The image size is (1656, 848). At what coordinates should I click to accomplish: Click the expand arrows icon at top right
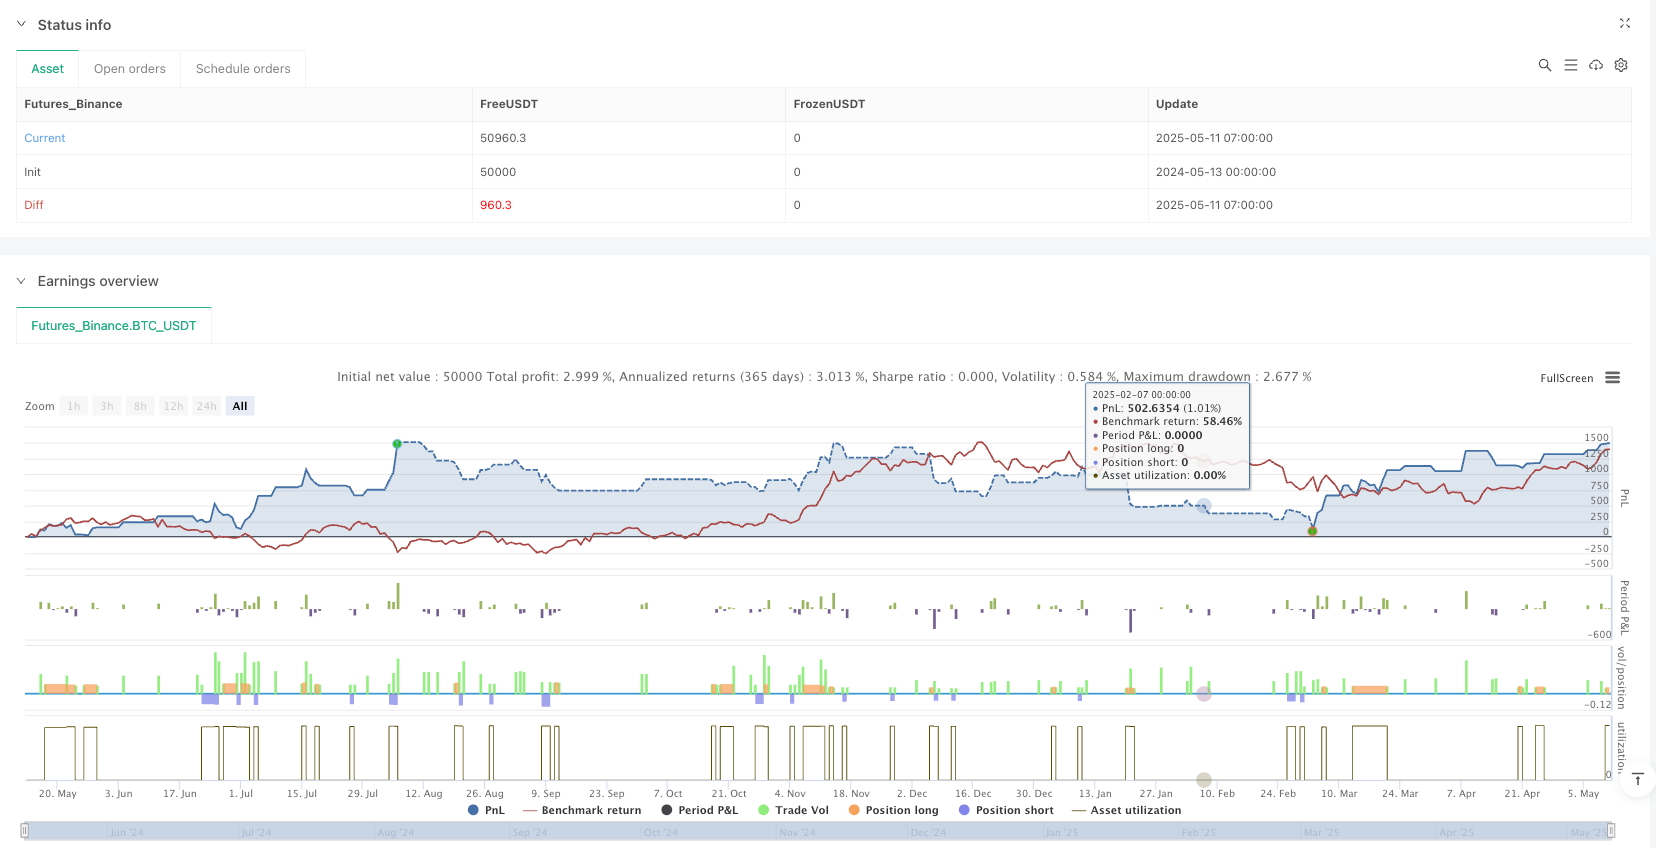pyautogui.click(x=1624, y=23)
